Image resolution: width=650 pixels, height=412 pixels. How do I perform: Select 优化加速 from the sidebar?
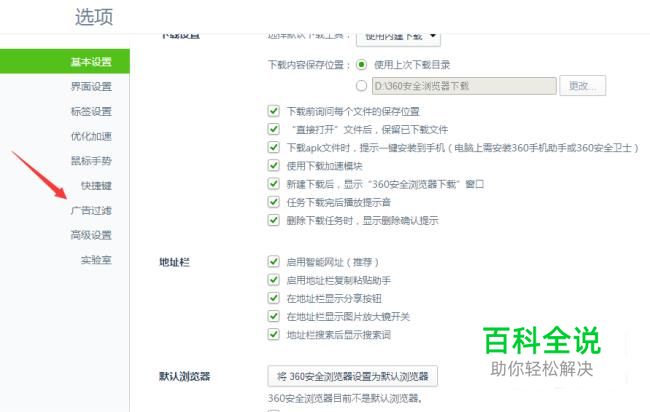click(x=91, y=136)
